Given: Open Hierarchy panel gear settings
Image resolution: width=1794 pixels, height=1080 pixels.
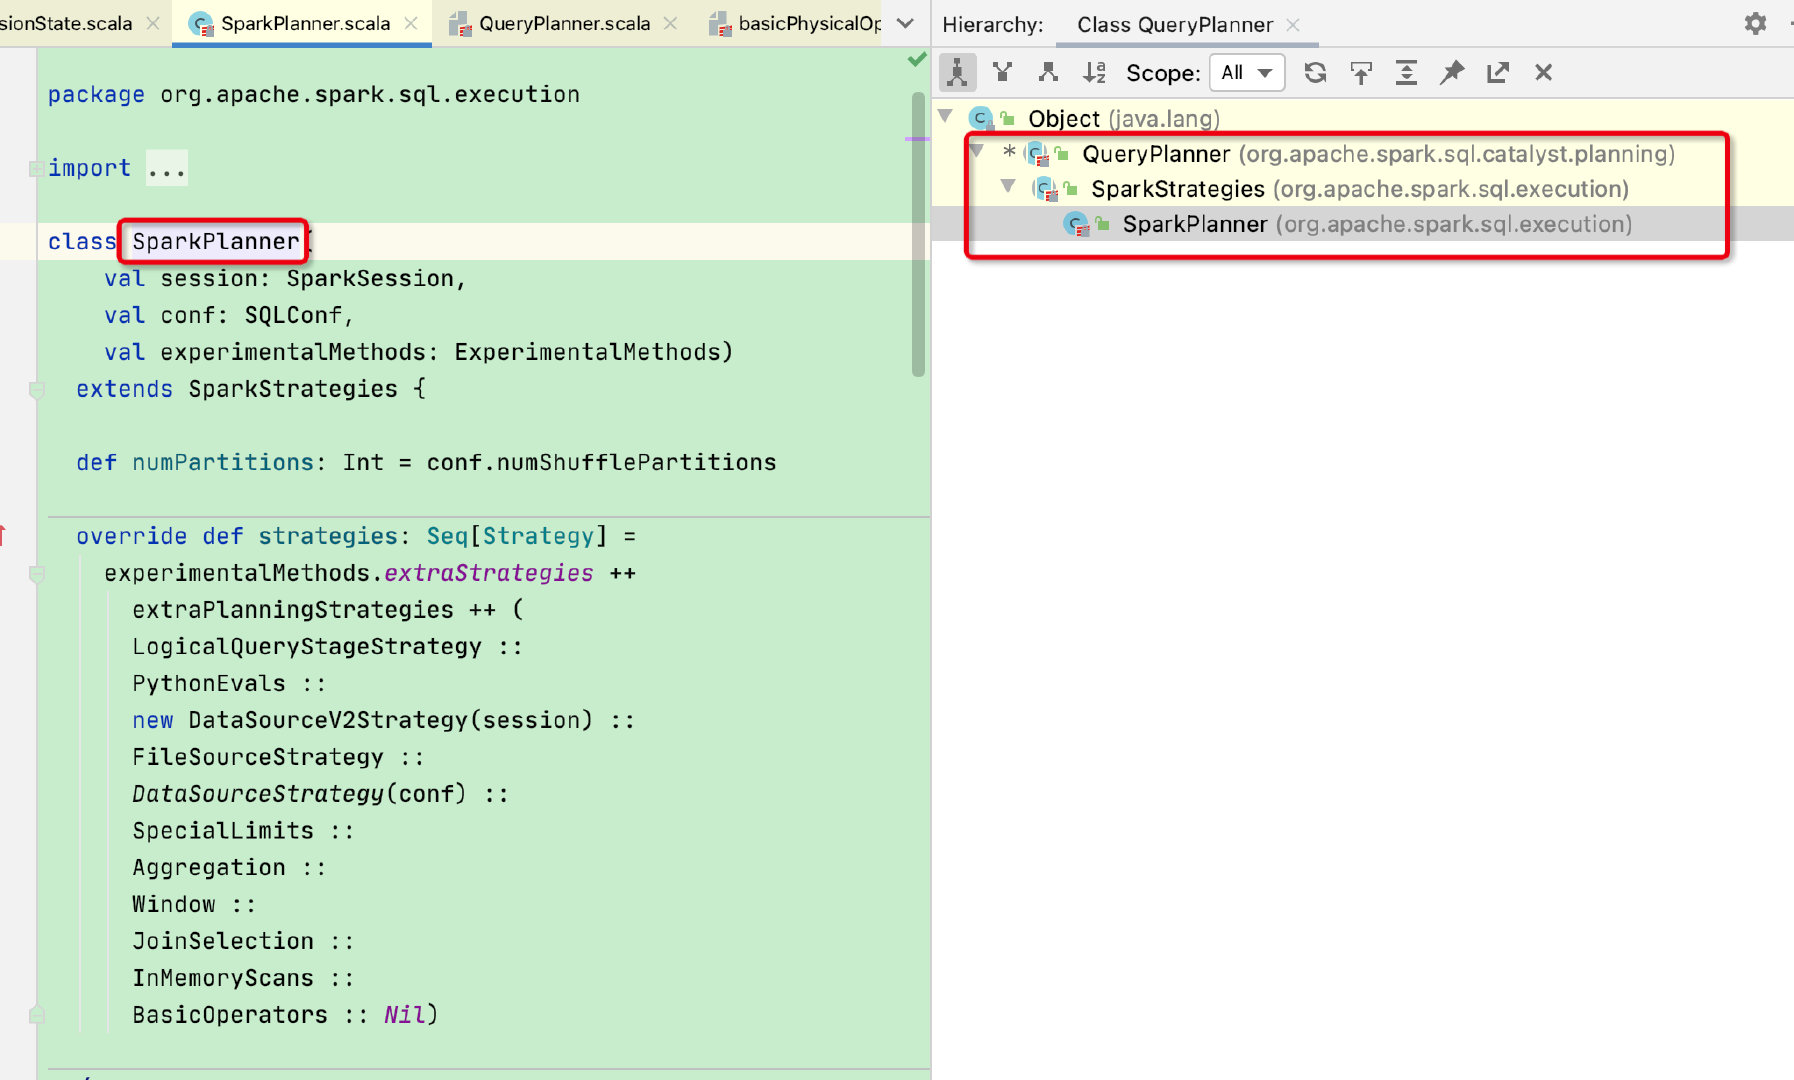Looking at the screenshot, I should tap(1755, 23).
